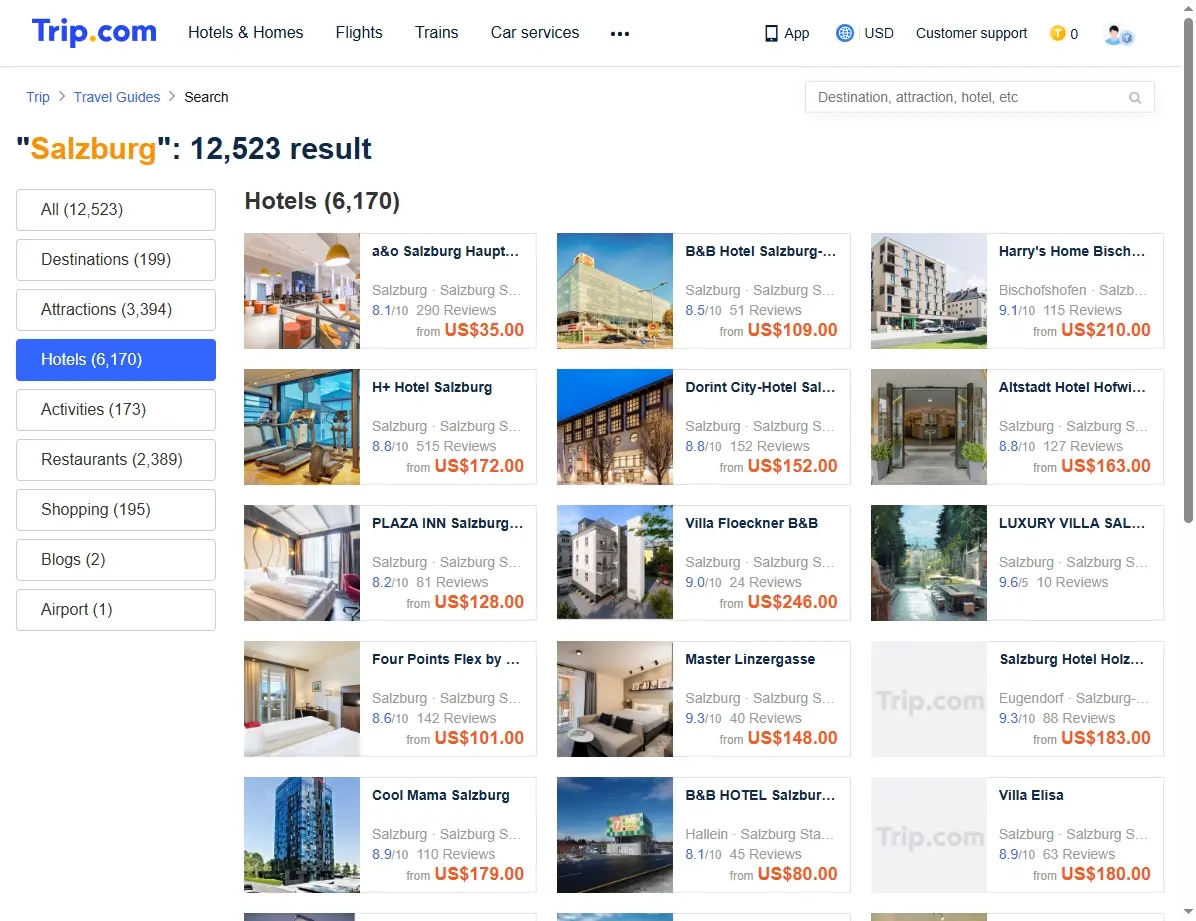This screenshot has width=1196, height=921.
Task: Open Cool Mama Salzburg tower photo
Action: pyautogui.click(x=302, y=835)
